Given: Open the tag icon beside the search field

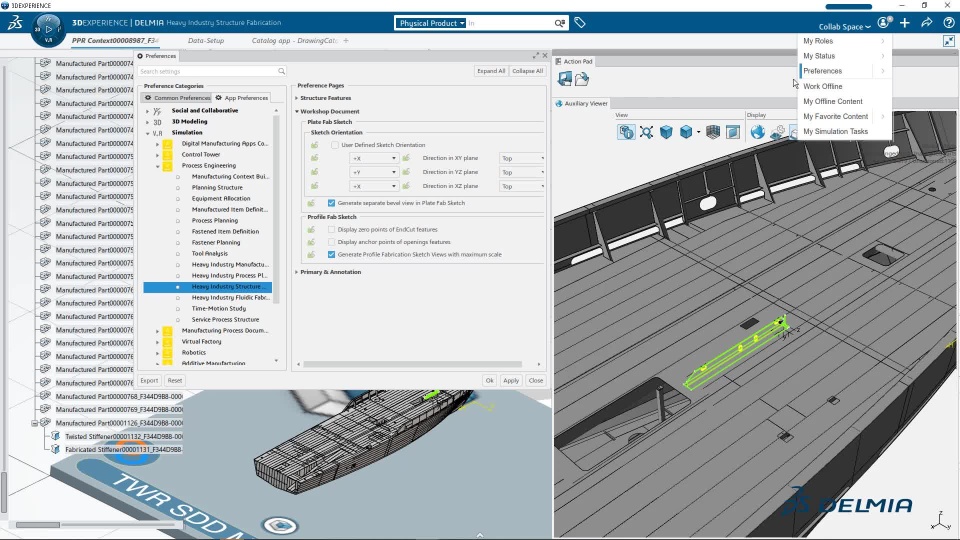Looking at the screenshot, I should 580,23.
